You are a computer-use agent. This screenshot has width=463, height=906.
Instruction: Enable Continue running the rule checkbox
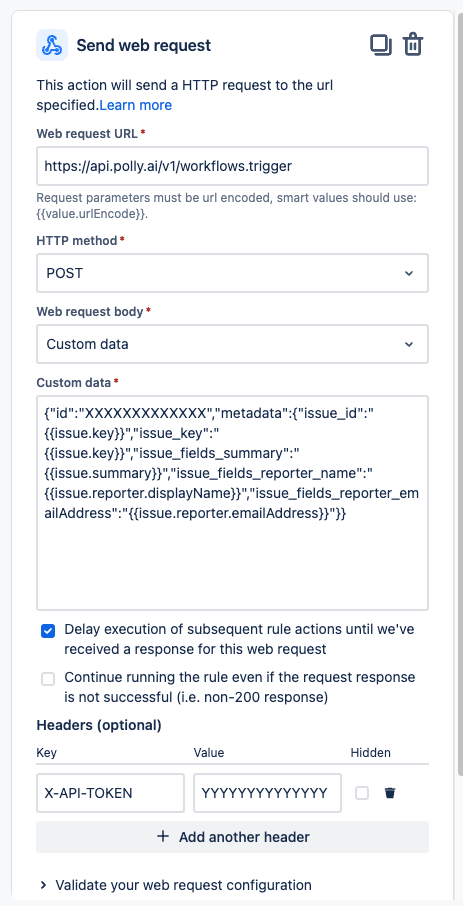tap(48, 680)
